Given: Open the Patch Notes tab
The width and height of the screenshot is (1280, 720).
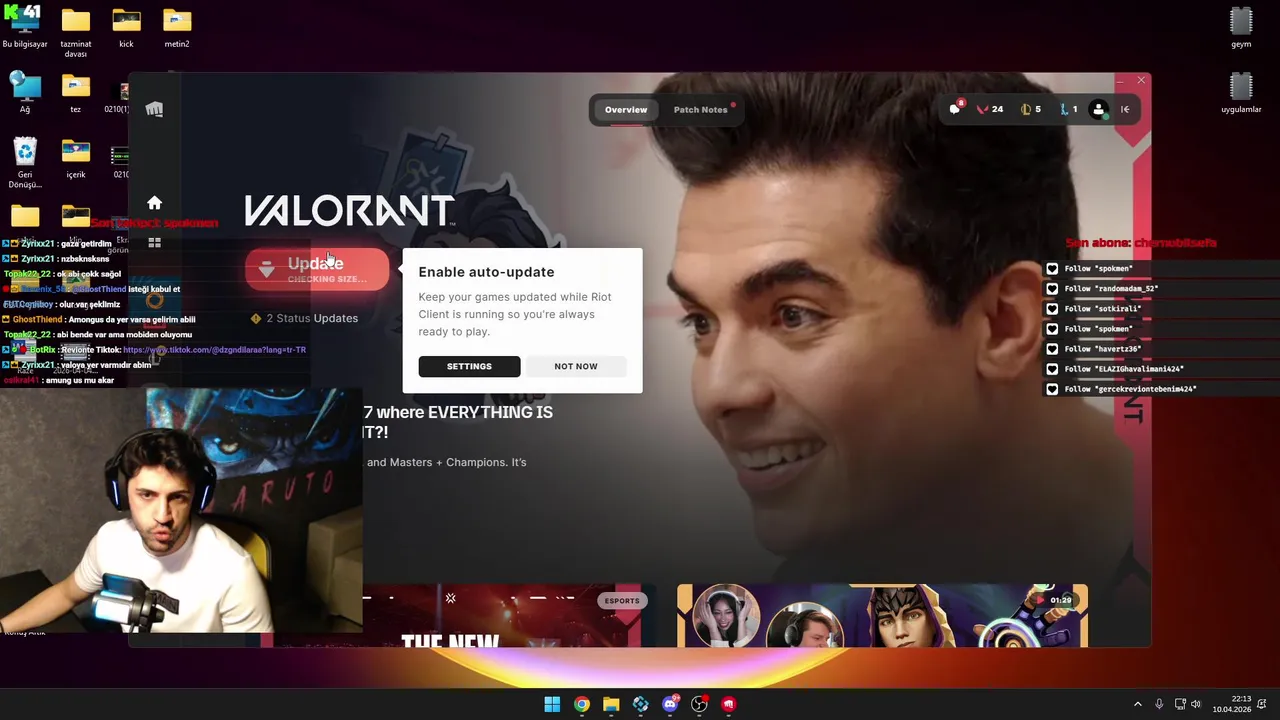Looking at the screenshot, I should point(701,110).
